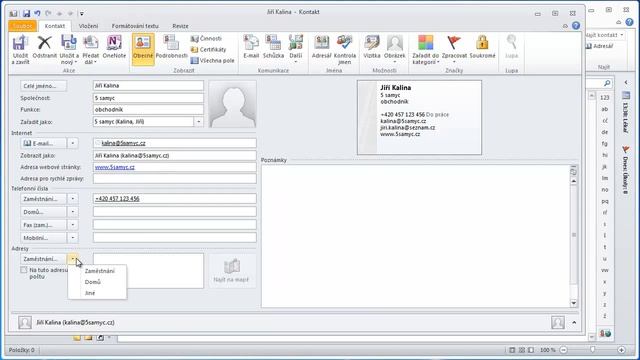Open Outlook help question mark

coord(576,26)
